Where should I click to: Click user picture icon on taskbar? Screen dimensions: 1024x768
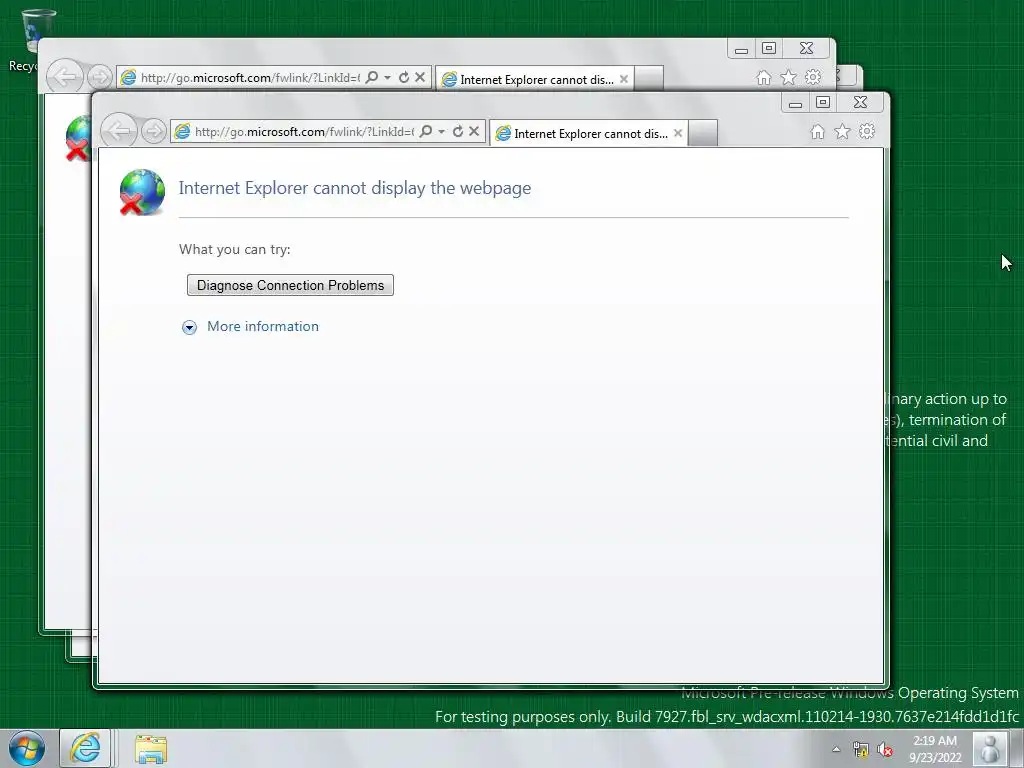pos(990,748)
